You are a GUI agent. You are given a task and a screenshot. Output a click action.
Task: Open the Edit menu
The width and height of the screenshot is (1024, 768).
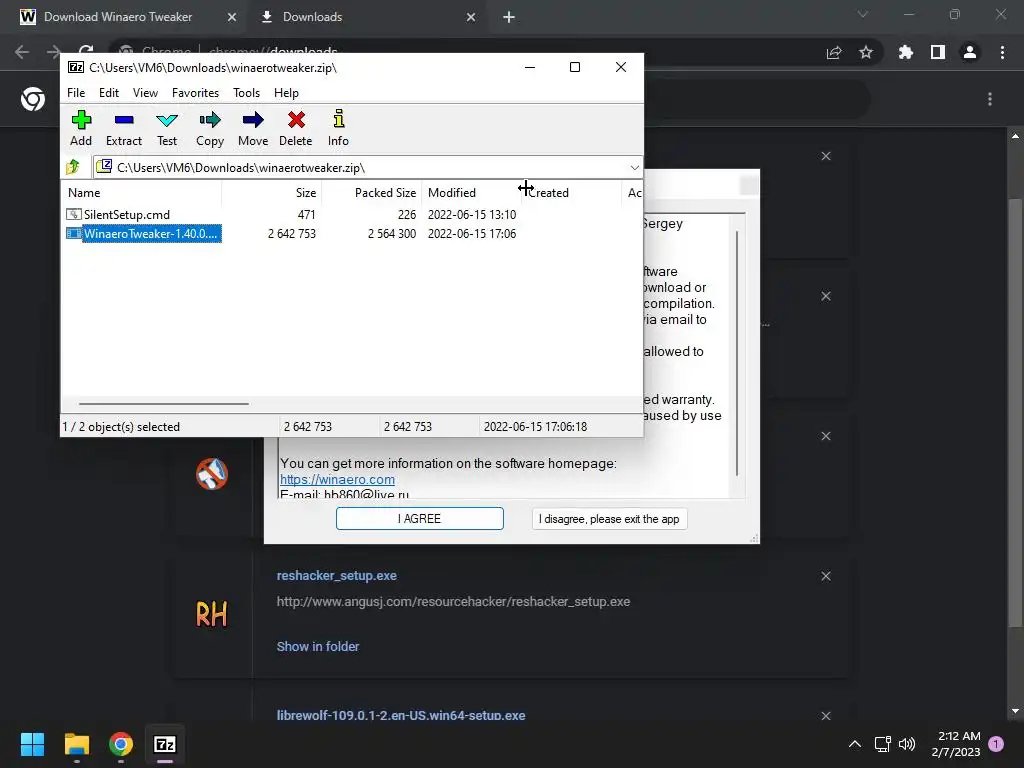[108, 93]
